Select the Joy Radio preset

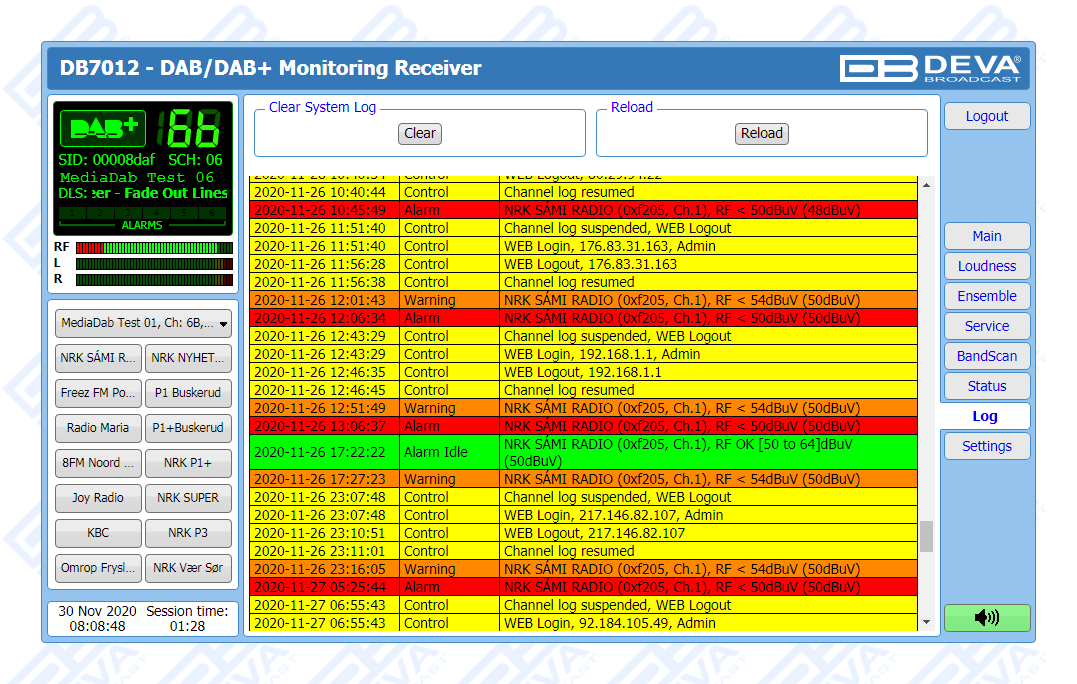tap(98, 498)
